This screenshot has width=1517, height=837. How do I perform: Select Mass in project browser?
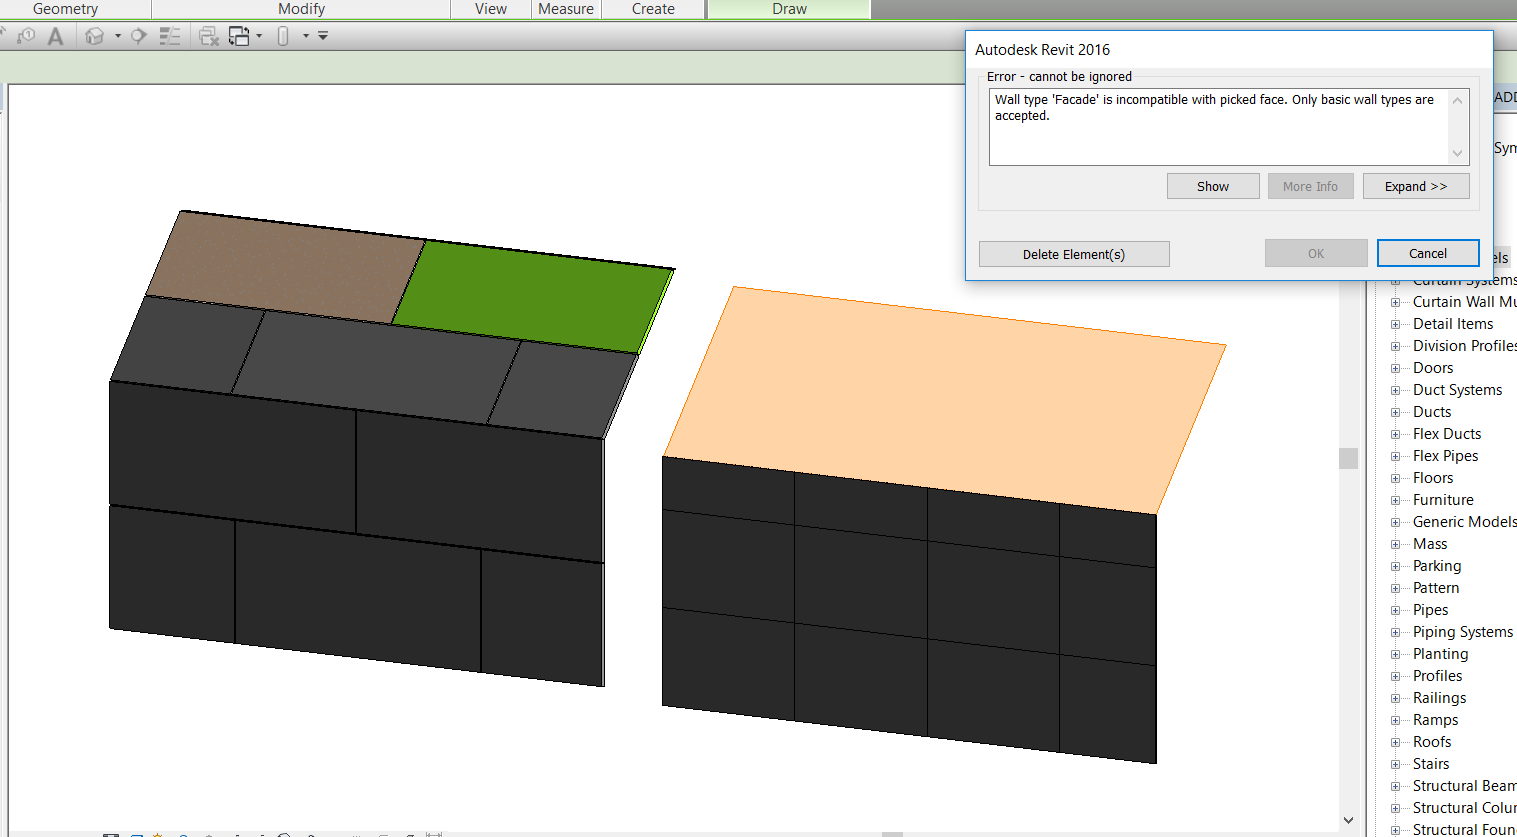coord(1430,544)
